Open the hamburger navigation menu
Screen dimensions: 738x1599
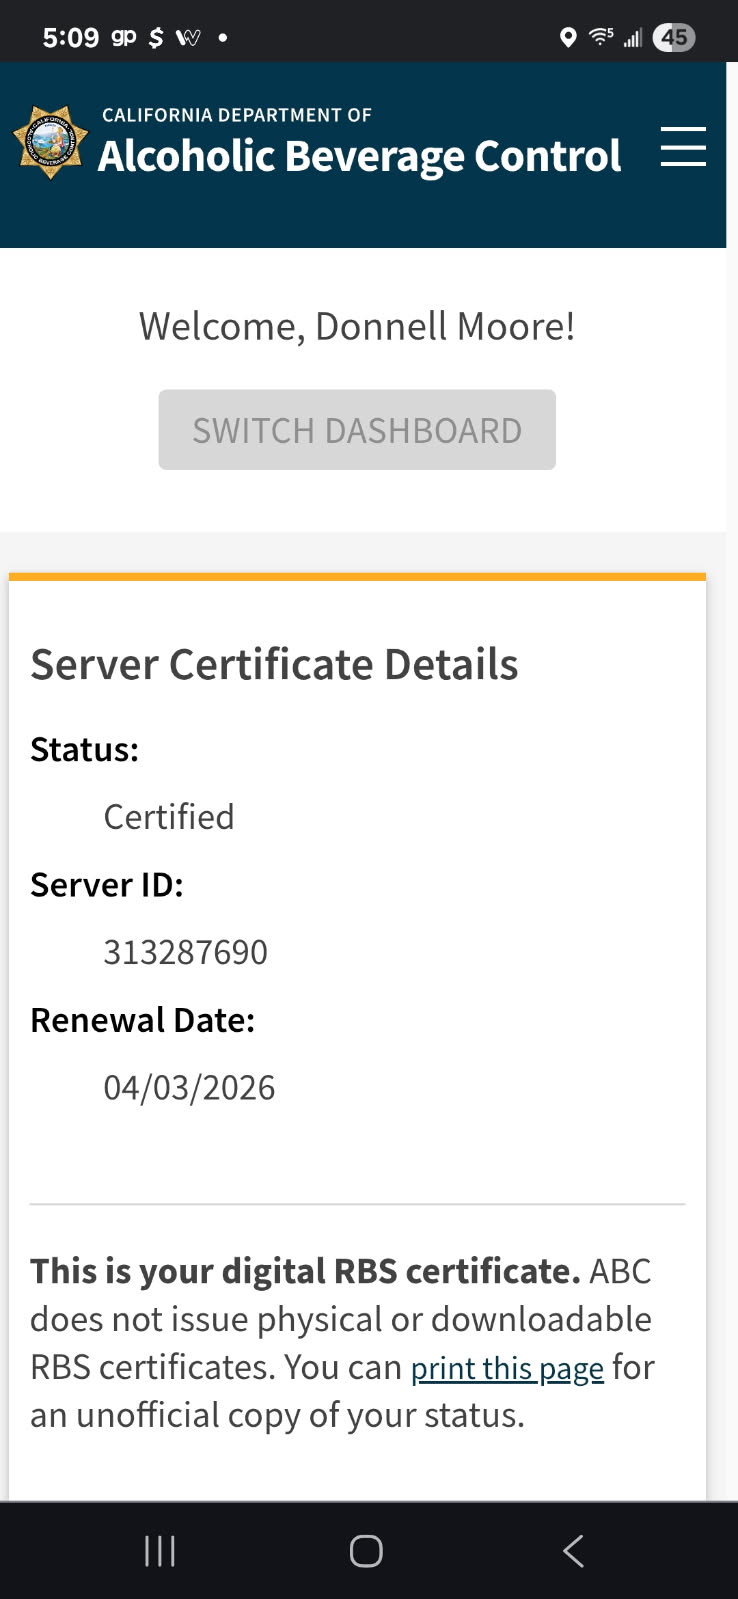pos(683,147)
